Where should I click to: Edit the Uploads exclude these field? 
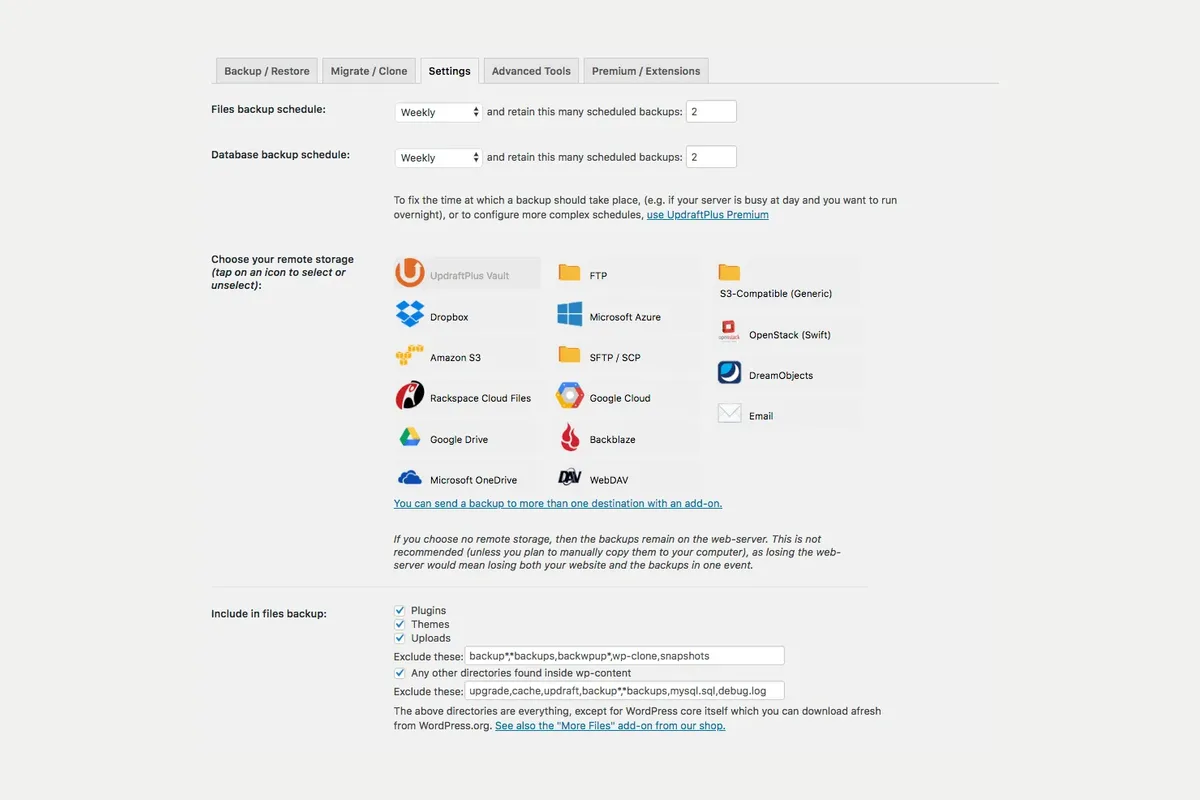click(x=625, y=656)
